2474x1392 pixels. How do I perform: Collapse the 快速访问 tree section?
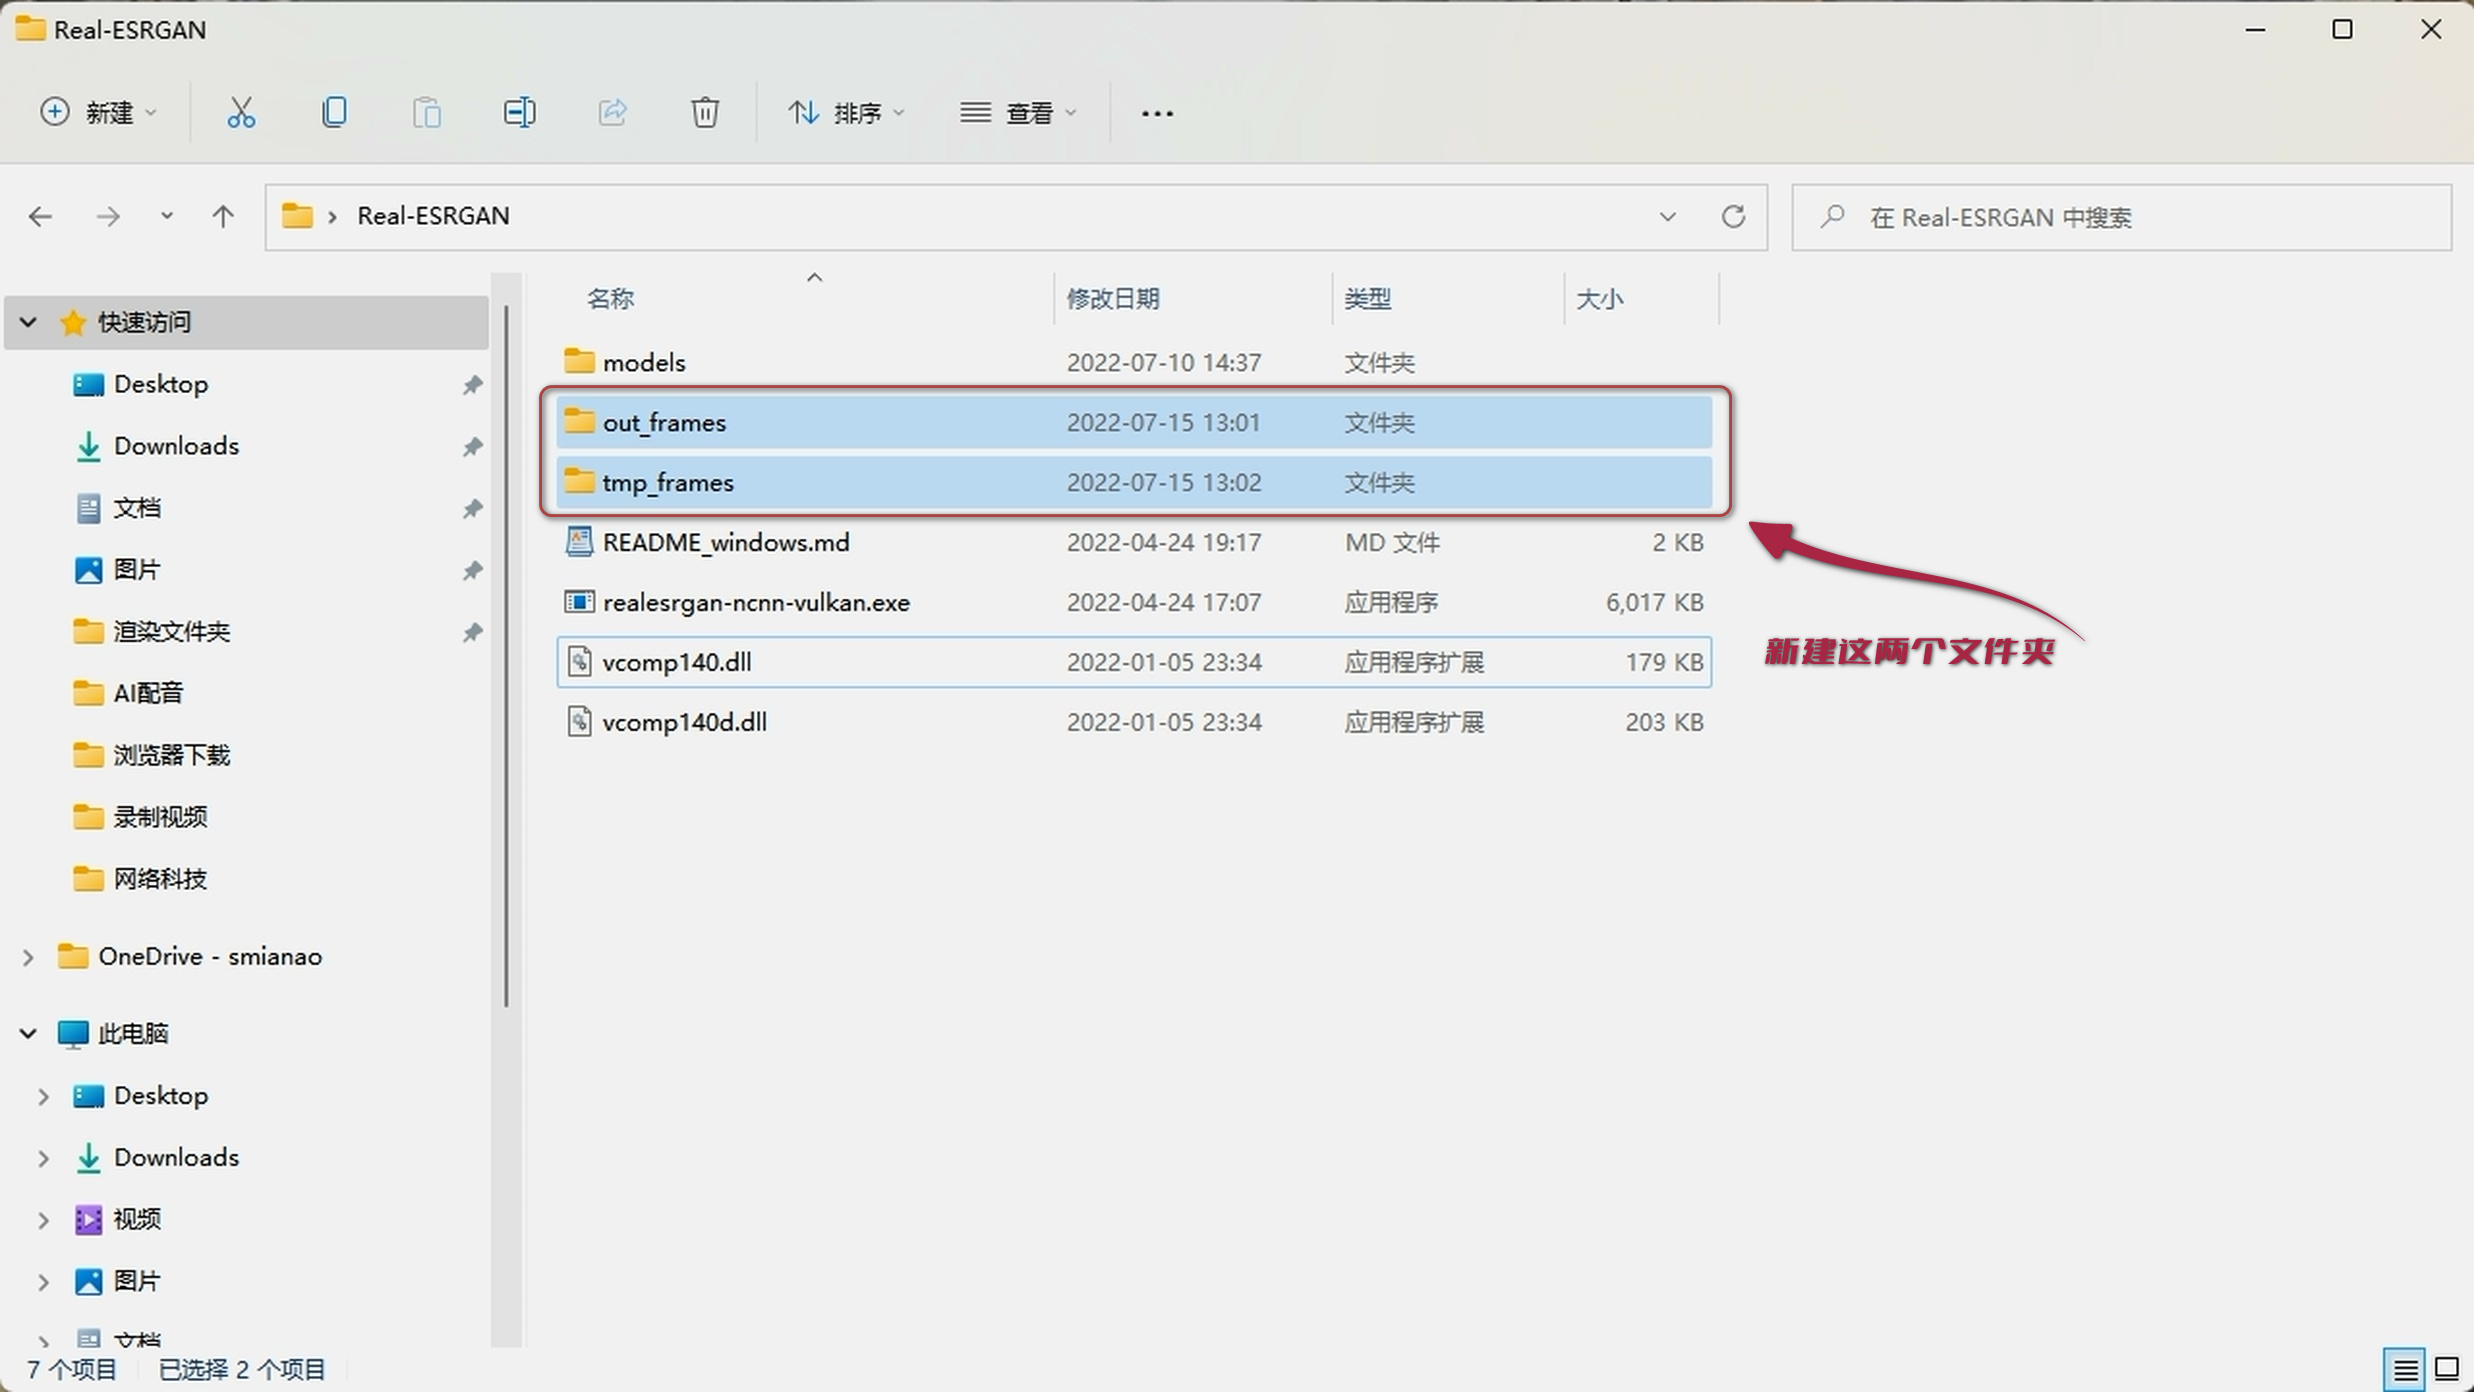click(28, 322)
